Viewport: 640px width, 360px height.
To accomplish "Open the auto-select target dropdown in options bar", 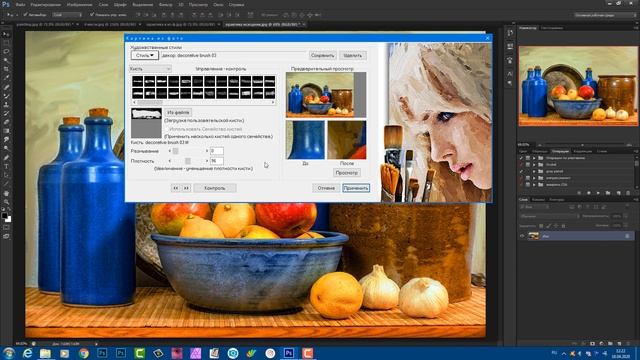I will tap(67, 15).
